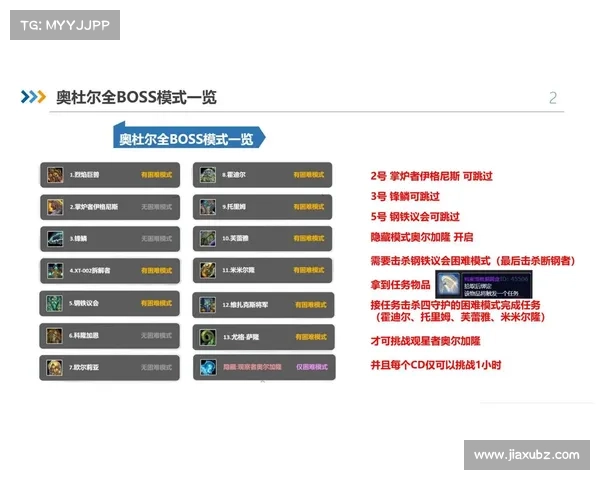The image size is (600, 480).
Task: Click the 11.米米尔隆 name text
Action: coord(238,270)
